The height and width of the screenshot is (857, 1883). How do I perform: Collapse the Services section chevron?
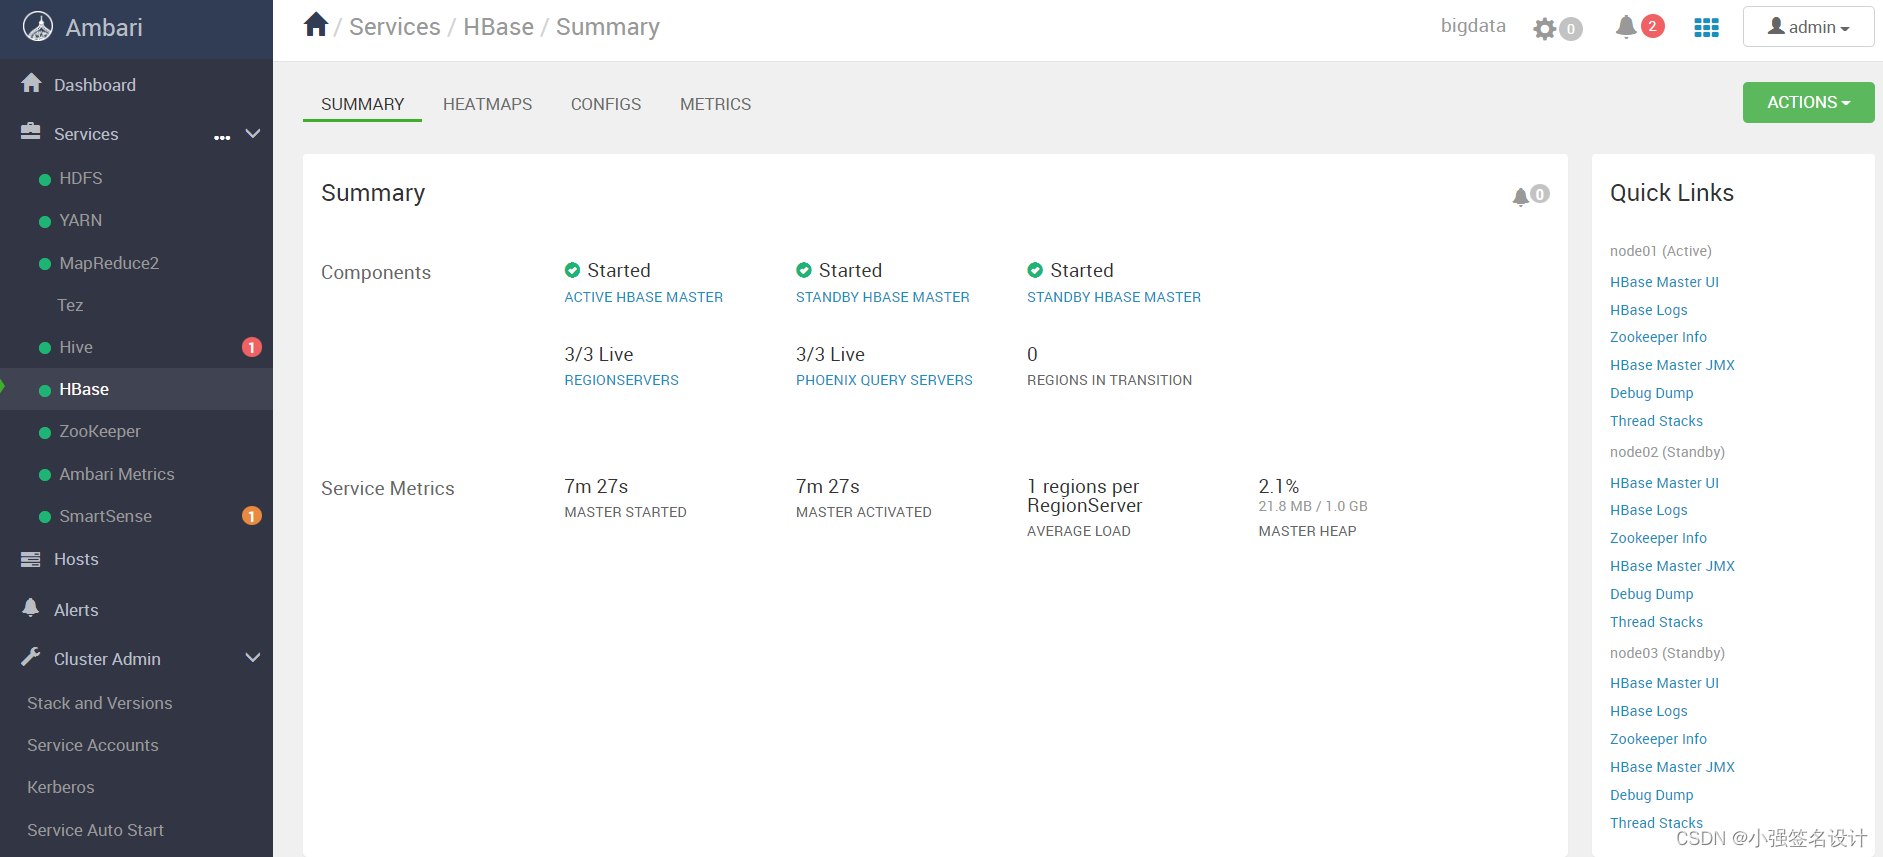253,133
